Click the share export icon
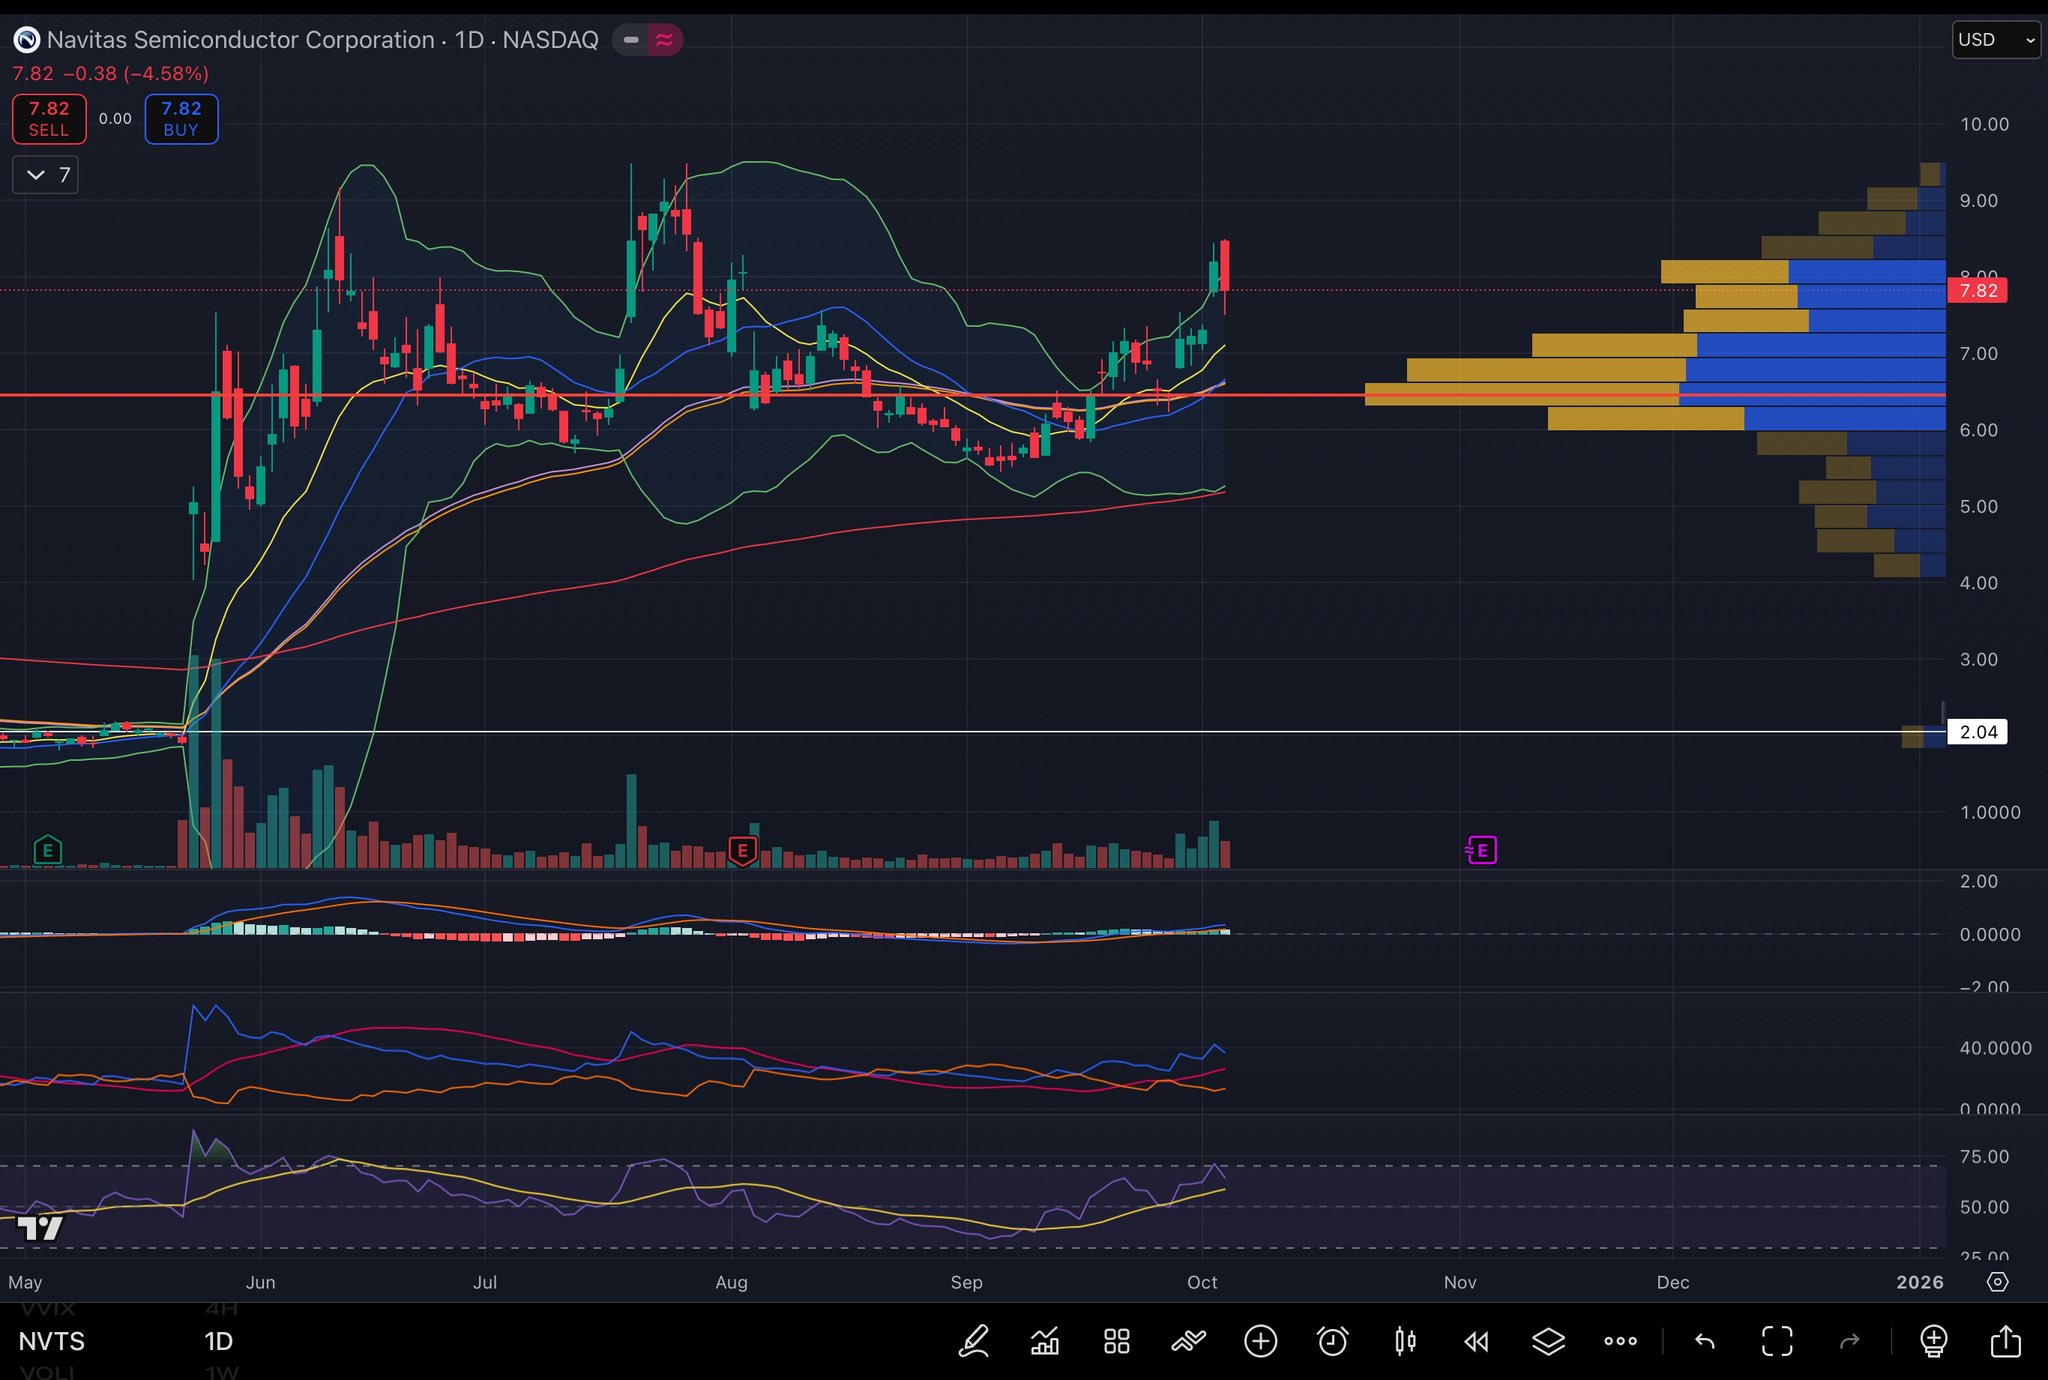 [x=2005, y=1341]
